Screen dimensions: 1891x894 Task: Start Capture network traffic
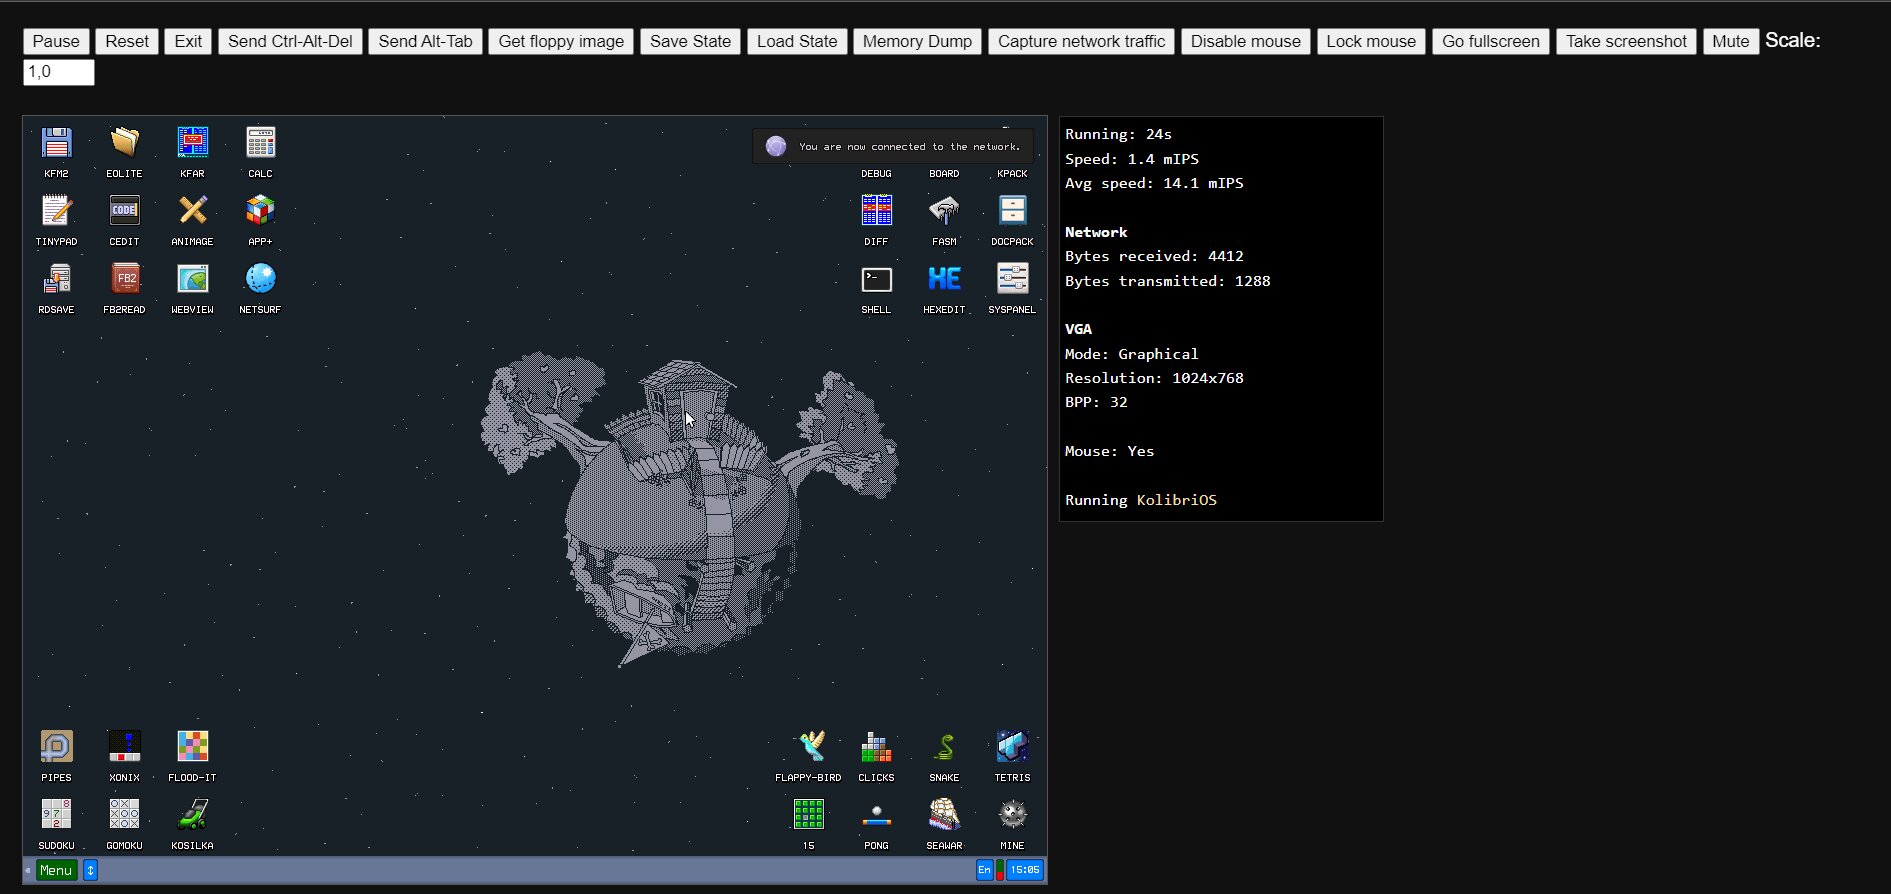pos(1081,41)
